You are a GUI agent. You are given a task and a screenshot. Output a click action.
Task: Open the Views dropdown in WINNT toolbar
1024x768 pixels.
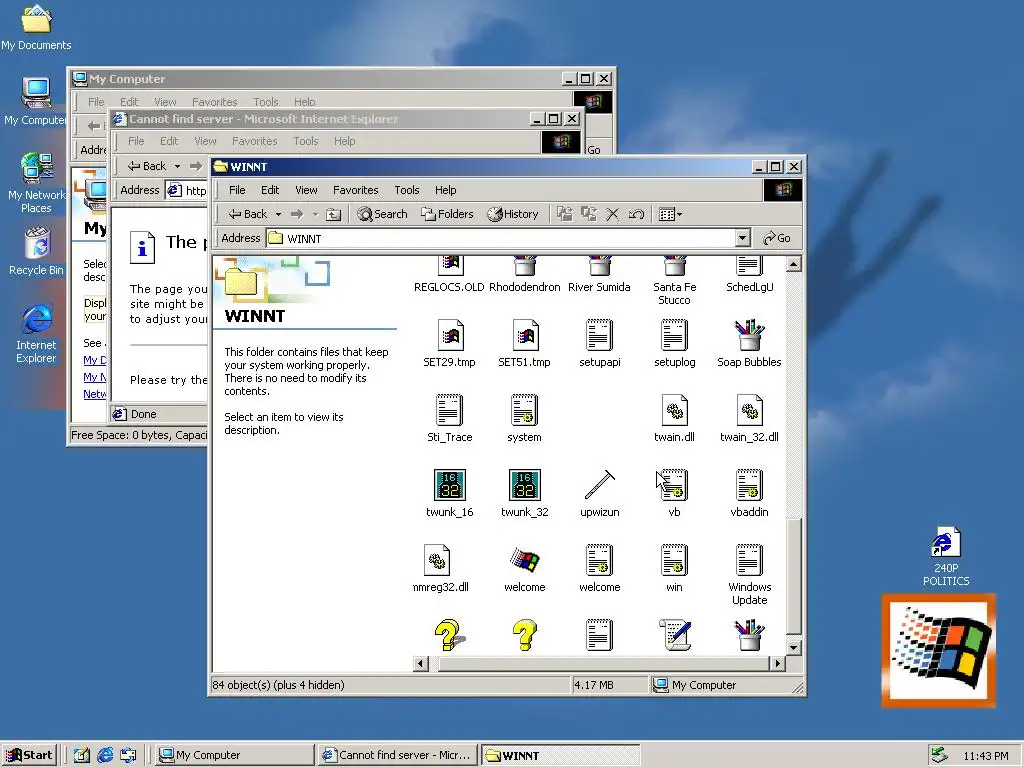[670, 214]
